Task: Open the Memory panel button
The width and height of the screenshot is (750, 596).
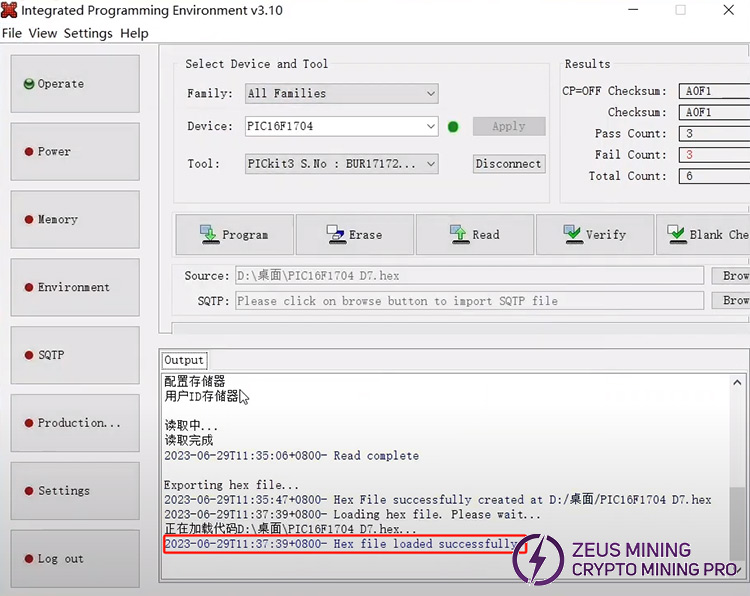Action: 75,220
